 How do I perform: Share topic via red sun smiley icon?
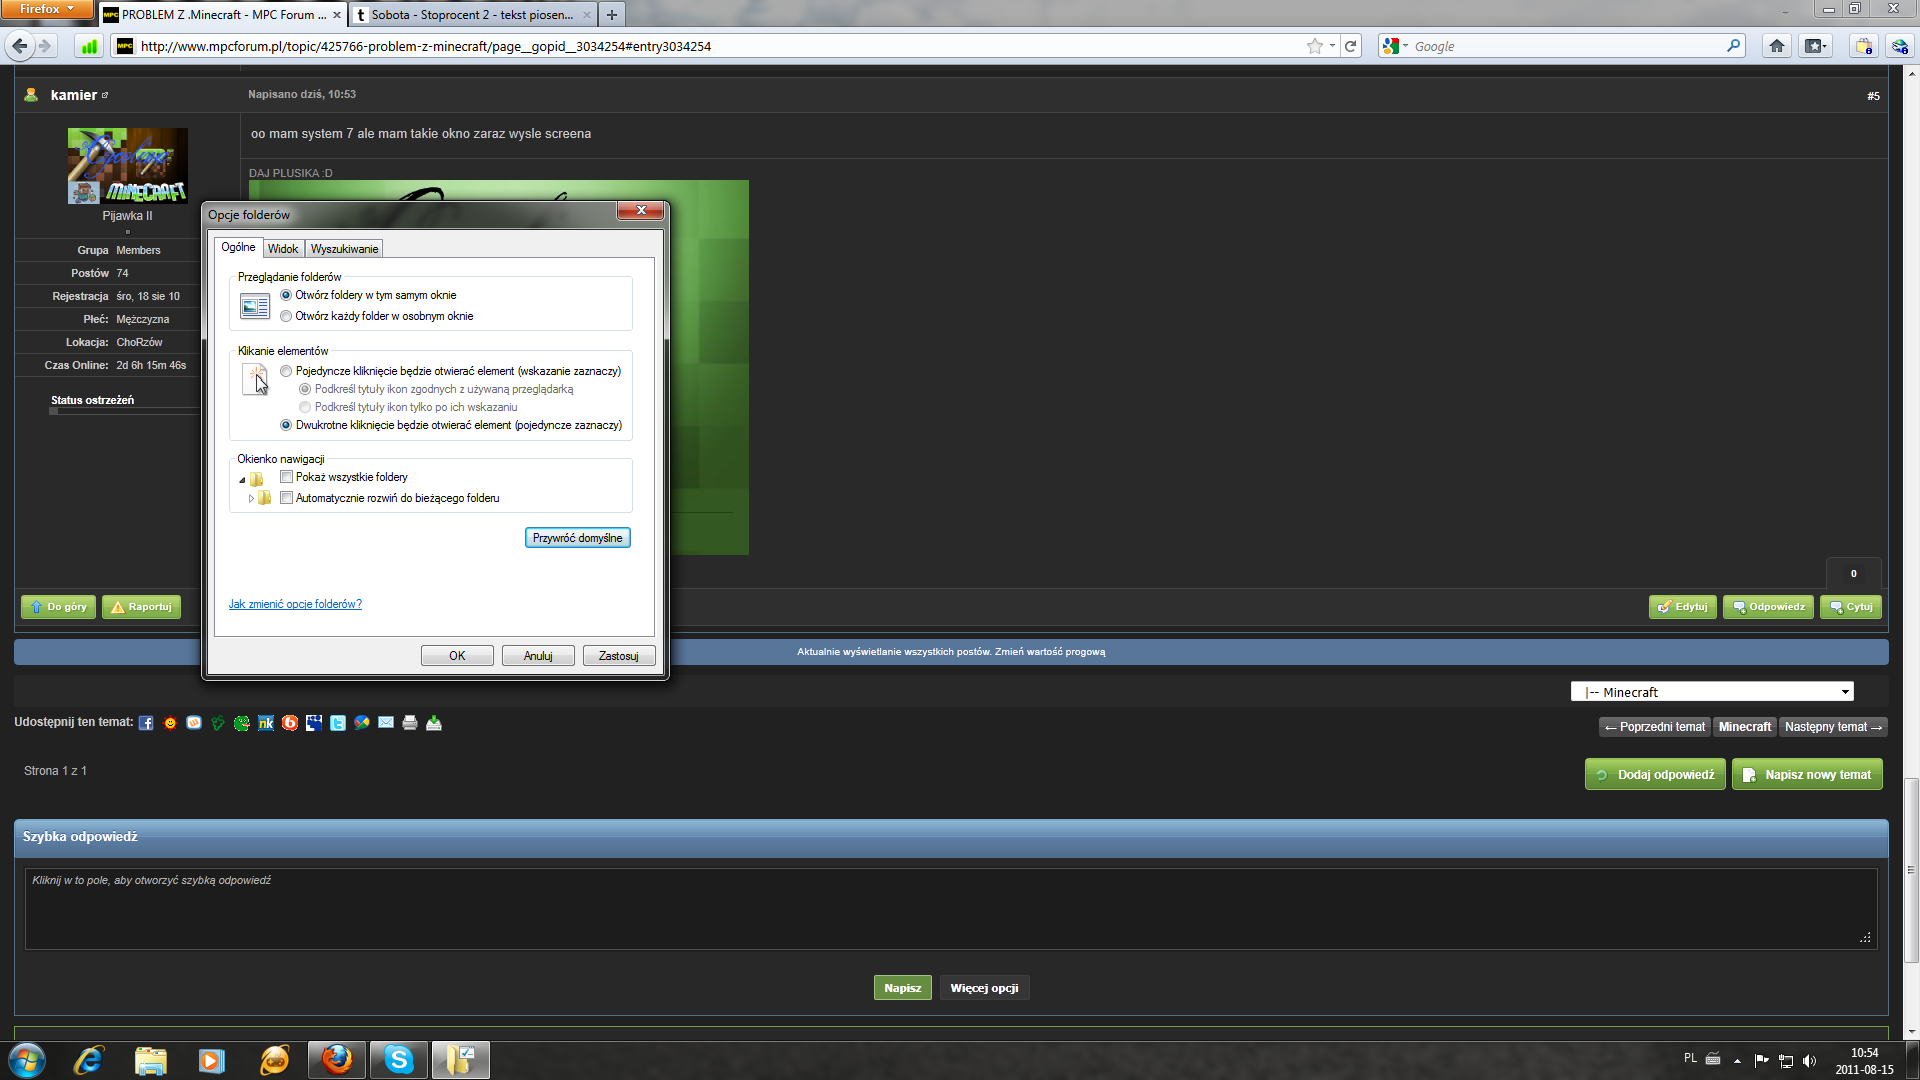click(170, 723)
